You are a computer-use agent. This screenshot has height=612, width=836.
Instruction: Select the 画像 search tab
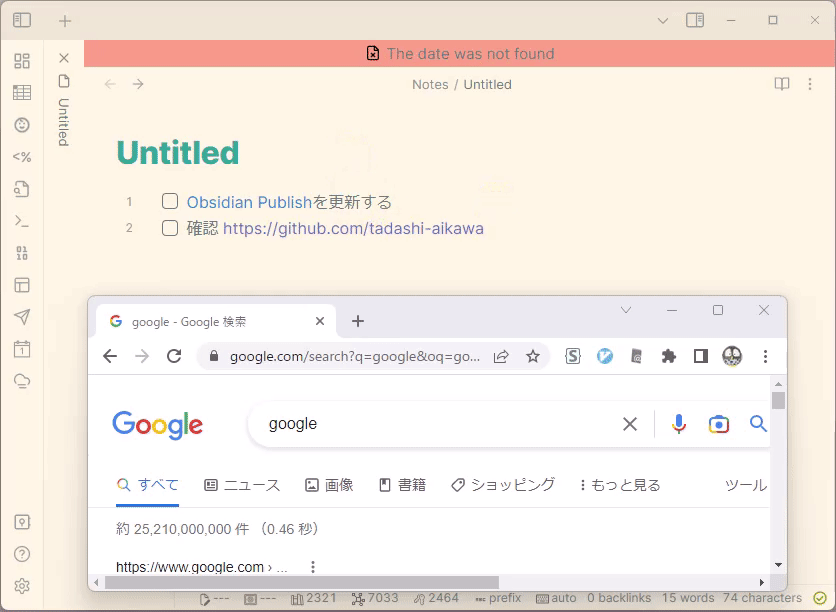pos(329,485)
